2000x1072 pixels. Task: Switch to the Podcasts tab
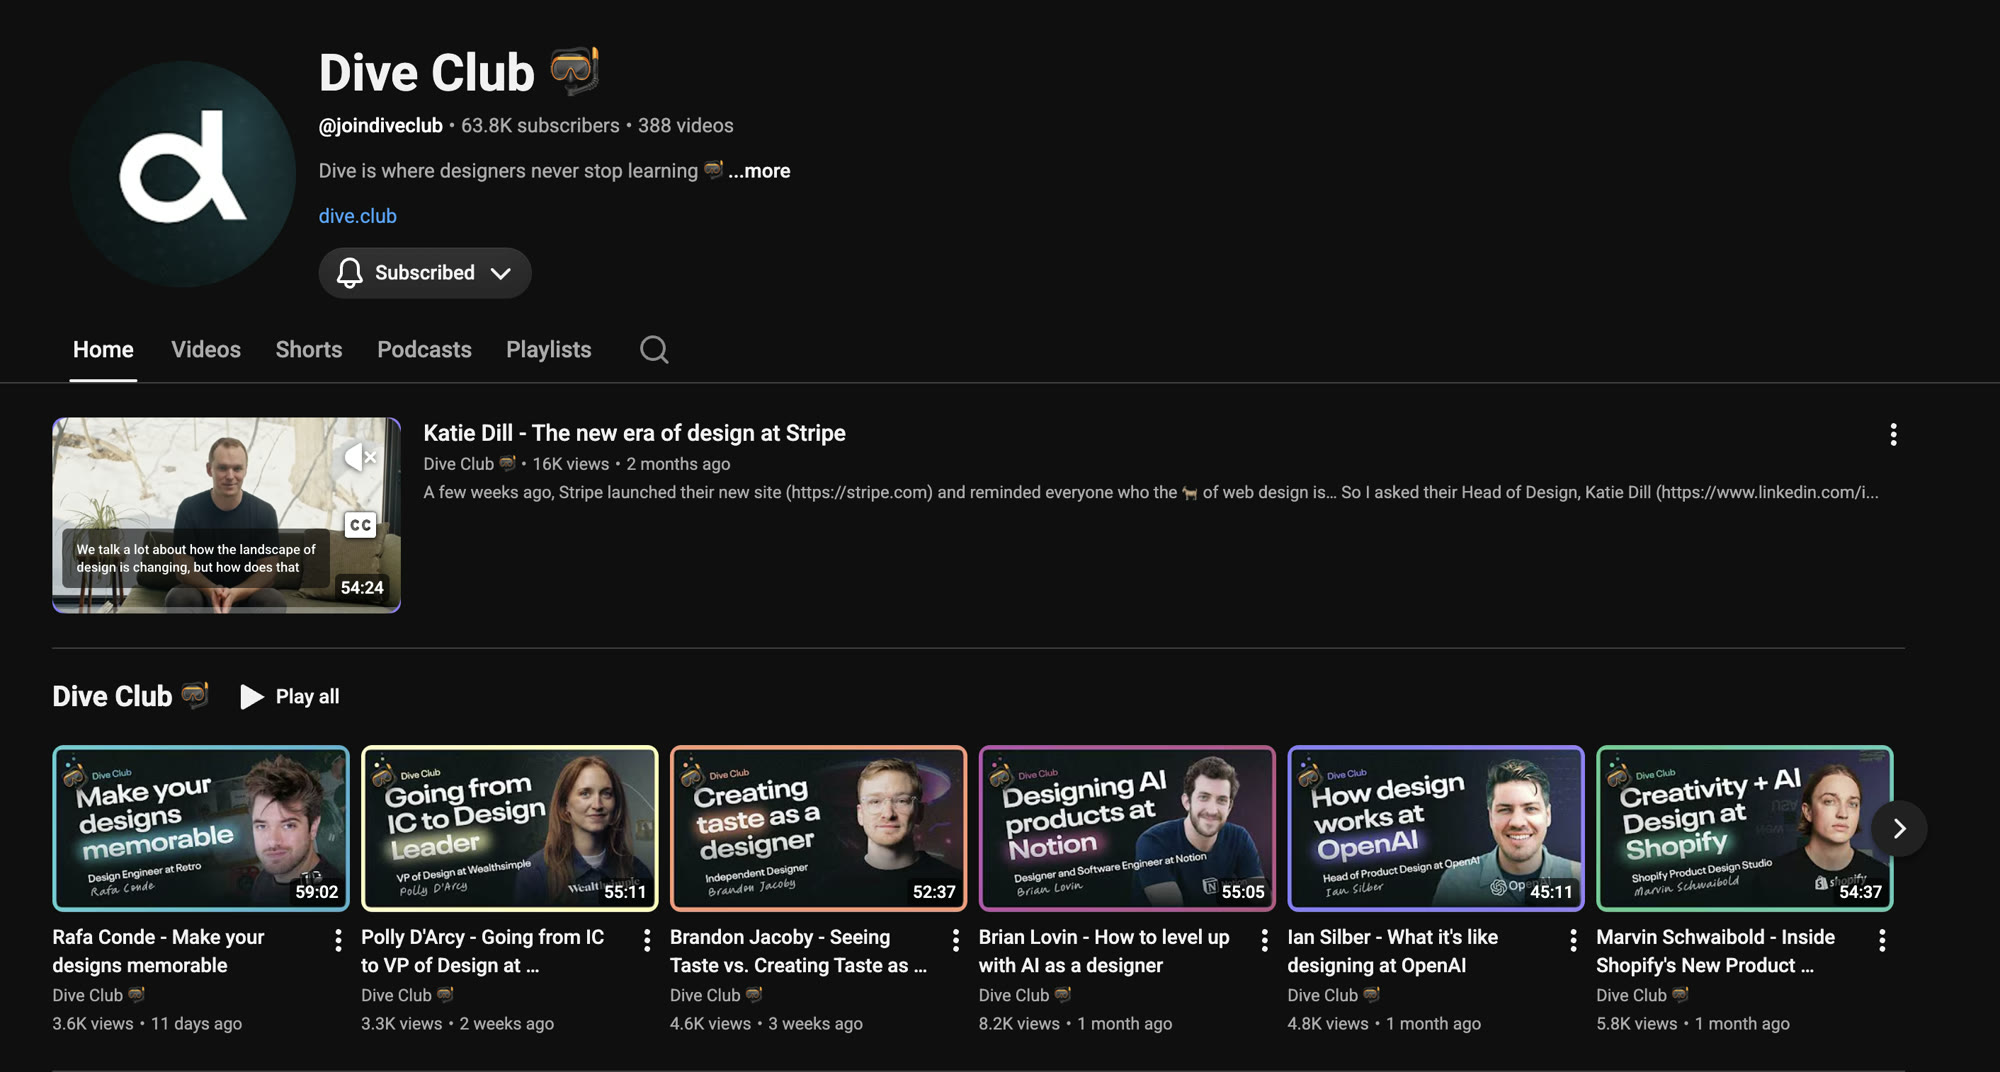(424, 350)
